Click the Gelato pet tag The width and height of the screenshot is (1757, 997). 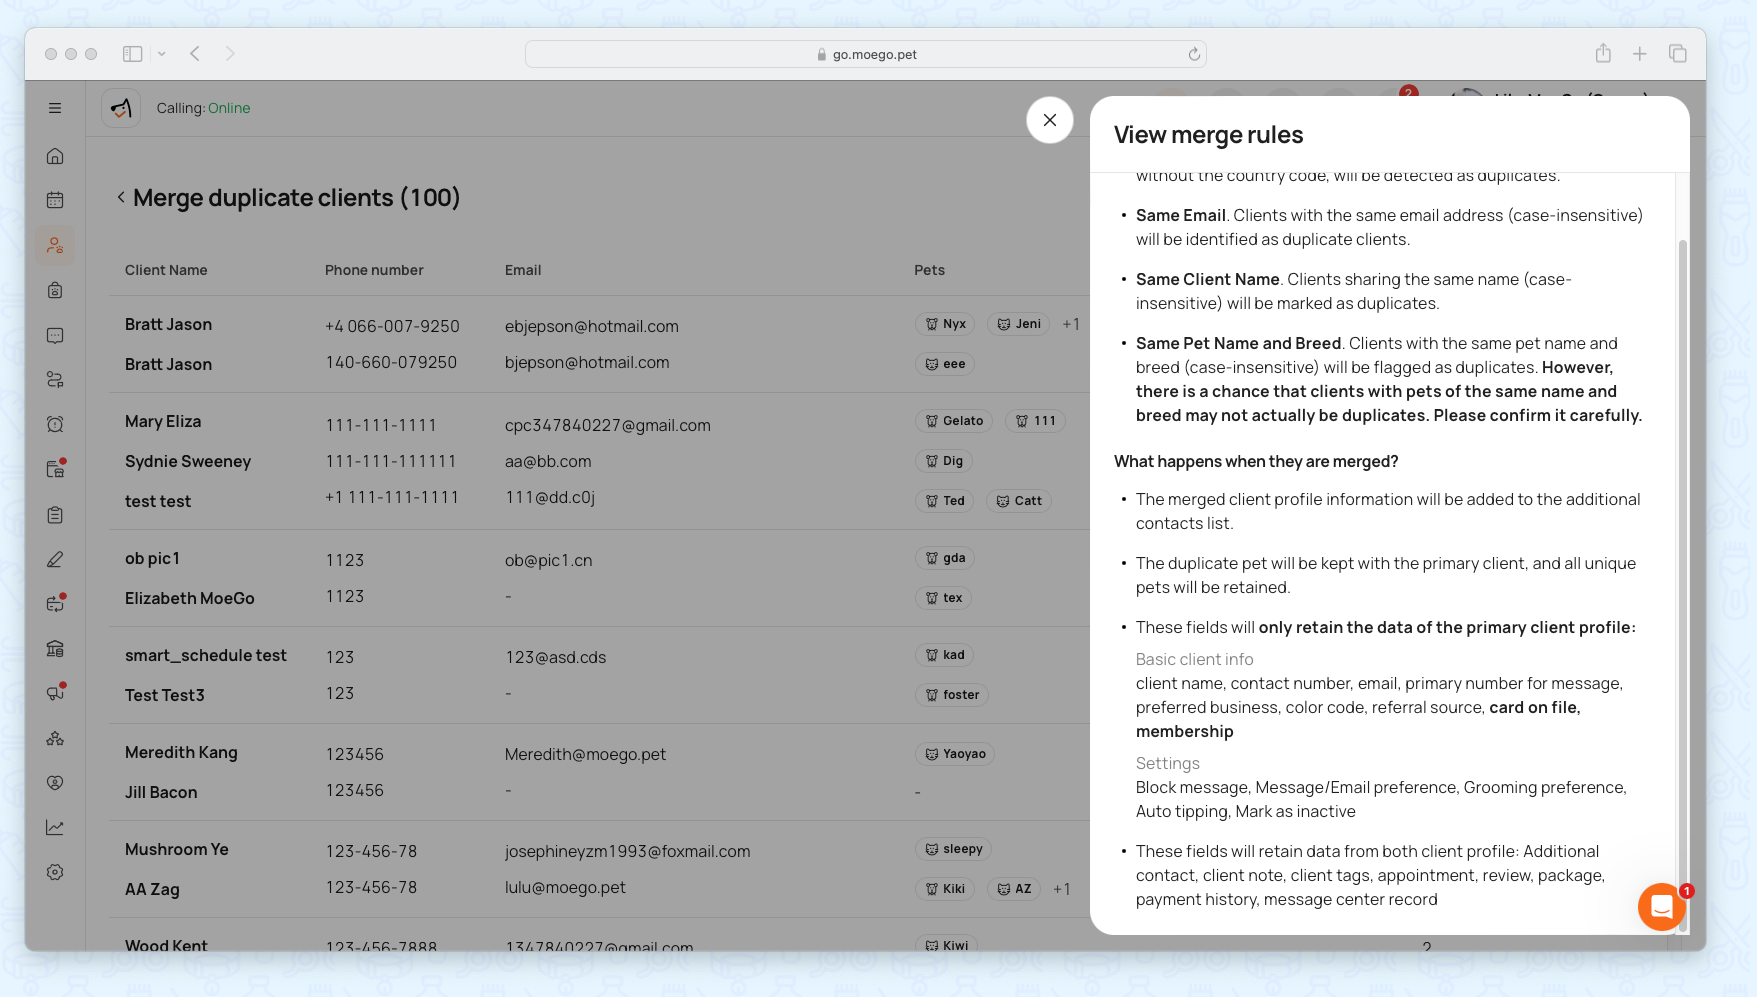954,421
